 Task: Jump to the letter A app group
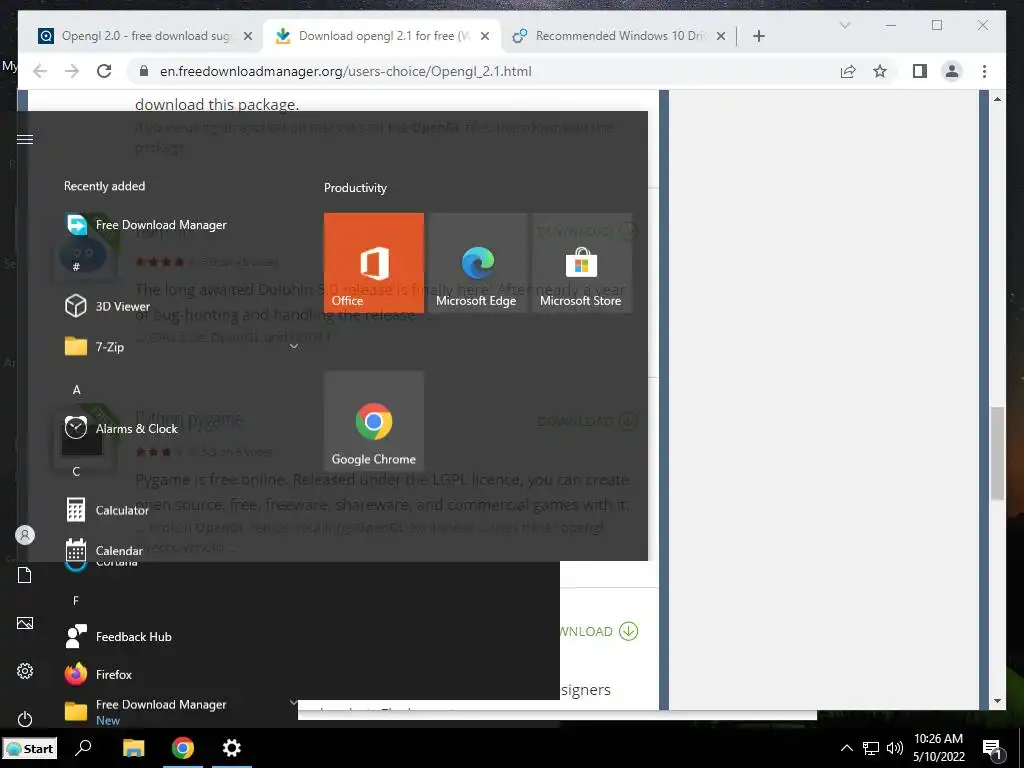[76, 390]
